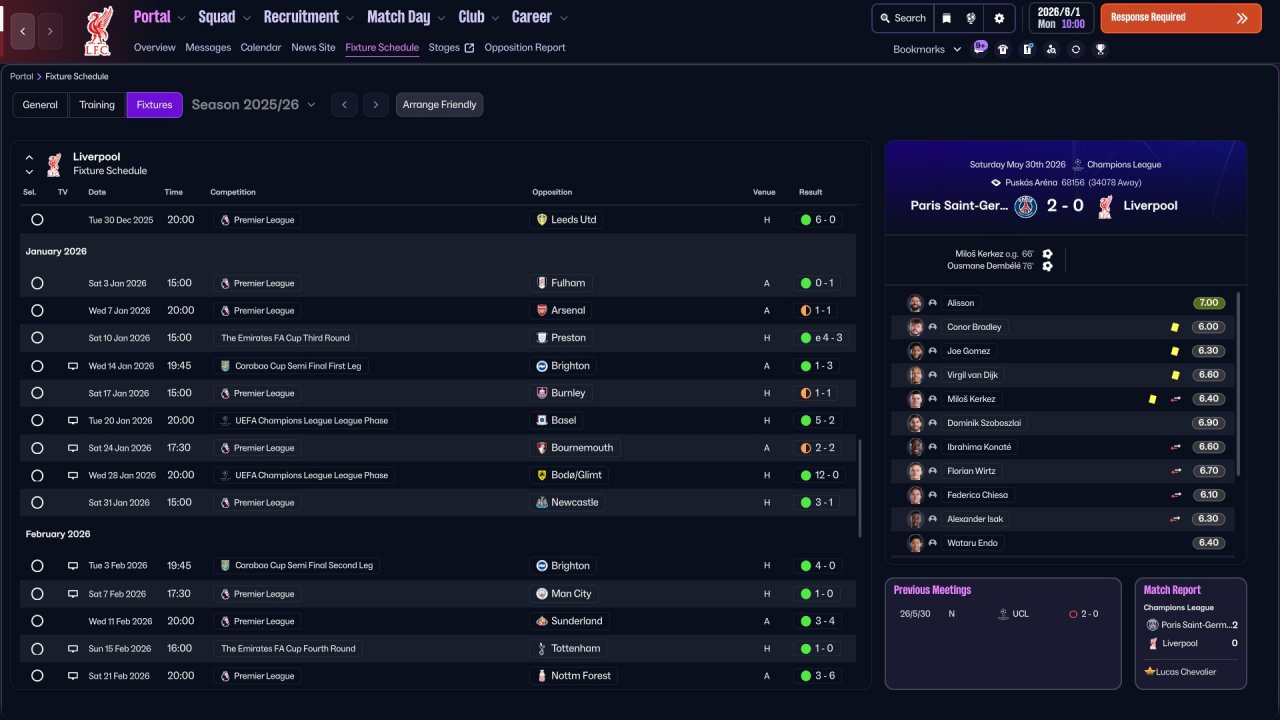
Task: Open the Overview sub-menu item
Action: click(154, 48)
